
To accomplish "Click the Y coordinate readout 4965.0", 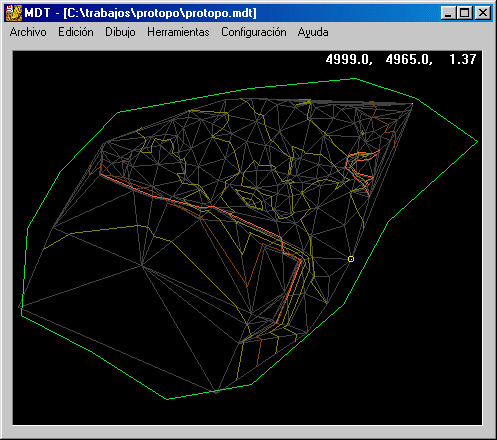I will [x=409, y=59].
